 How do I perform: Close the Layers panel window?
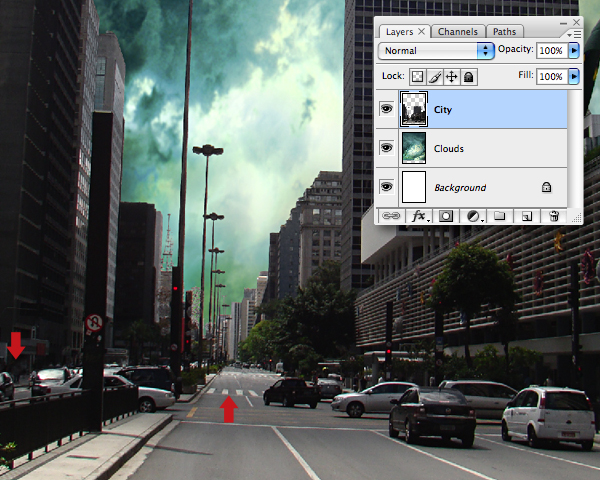pos(576,23)
